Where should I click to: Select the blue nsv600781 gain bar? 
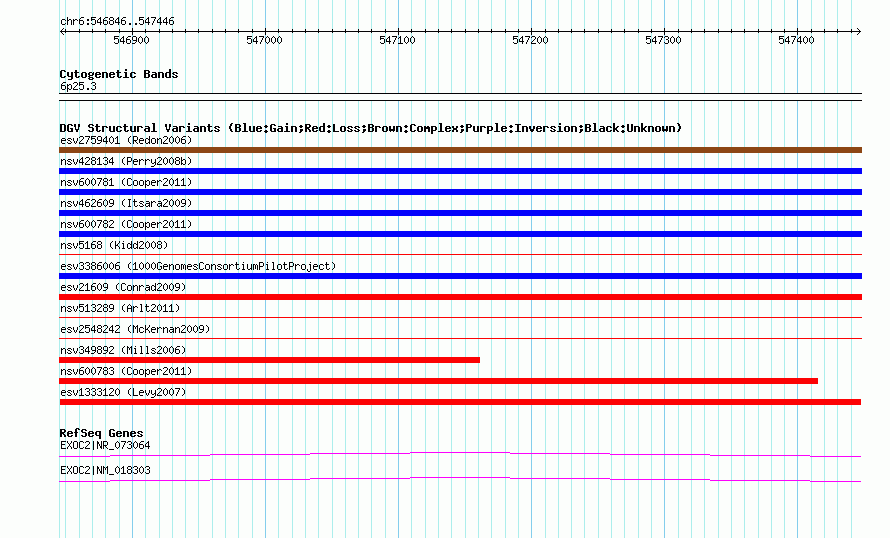pos(460,192)
